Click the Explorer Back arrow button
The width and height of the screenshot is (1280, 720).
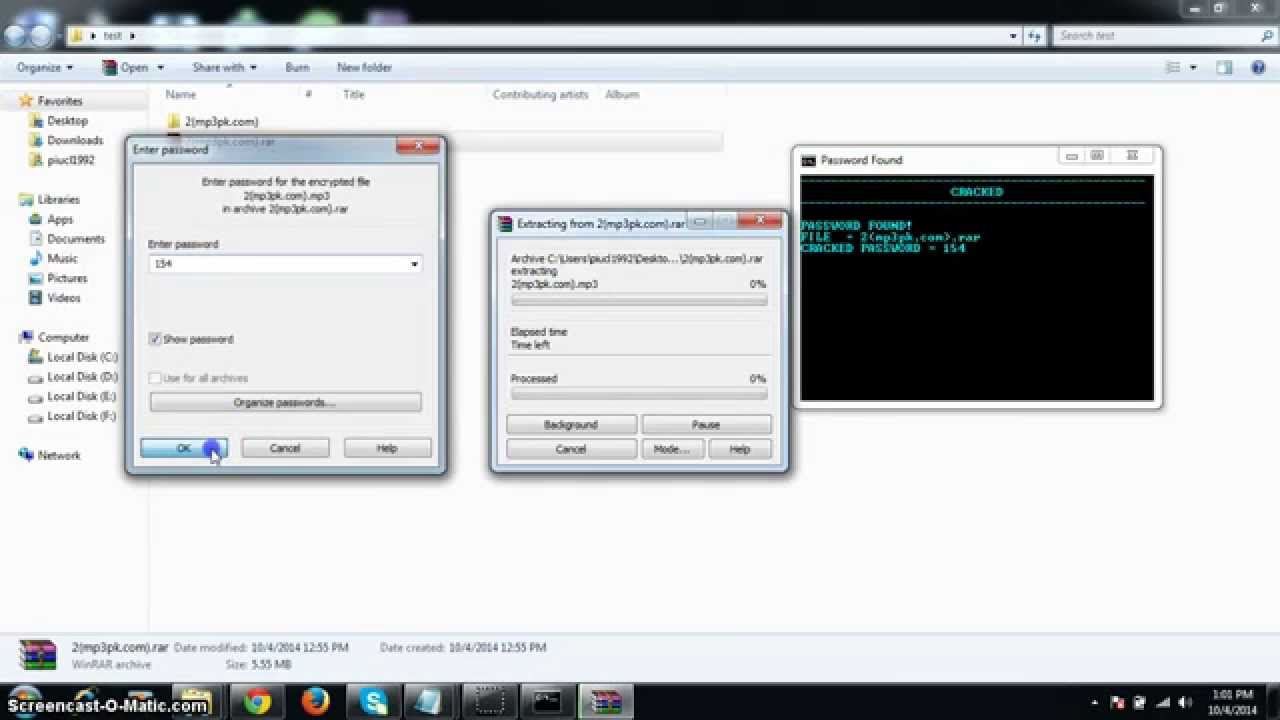point(15,36)
